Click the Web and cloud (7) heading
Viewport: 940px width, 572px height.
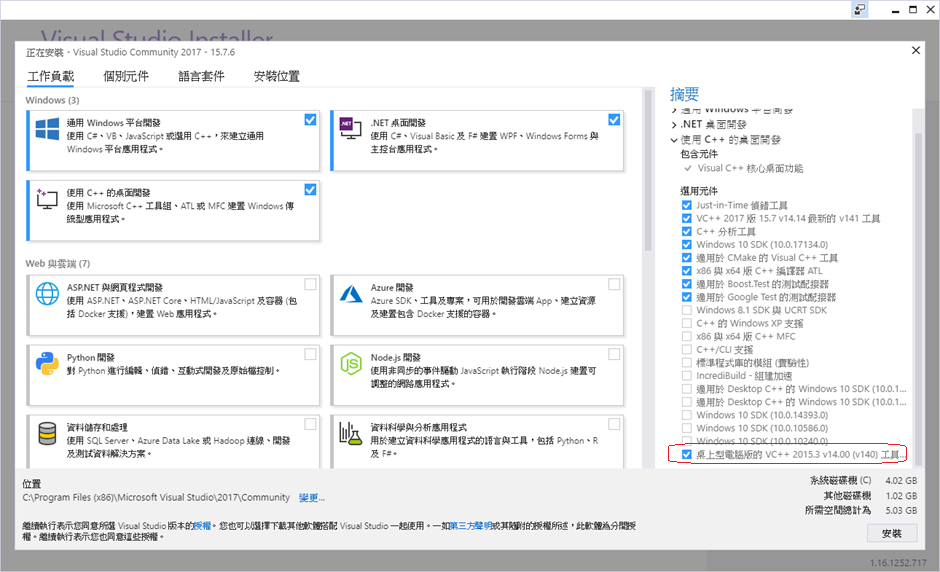coord(58,264)
